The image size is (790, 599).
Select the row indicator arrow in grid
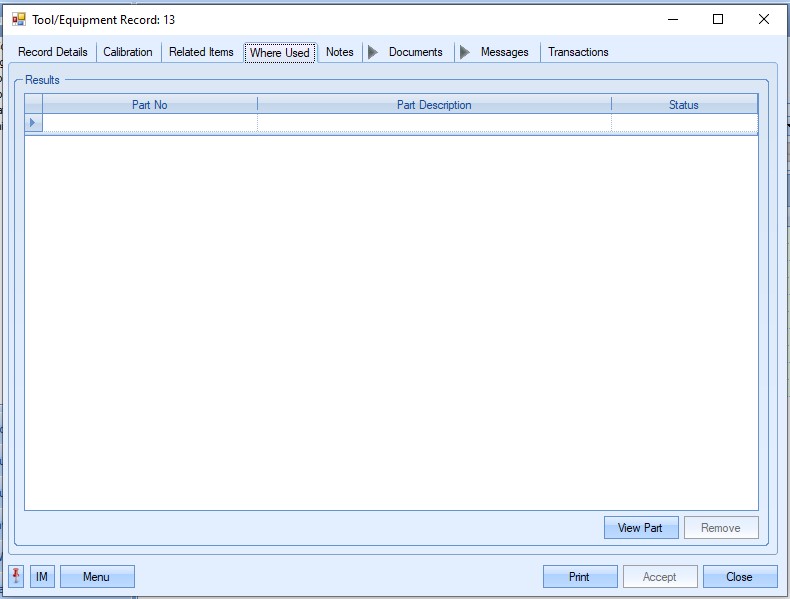pyautogui.click(x=33, y=123)
